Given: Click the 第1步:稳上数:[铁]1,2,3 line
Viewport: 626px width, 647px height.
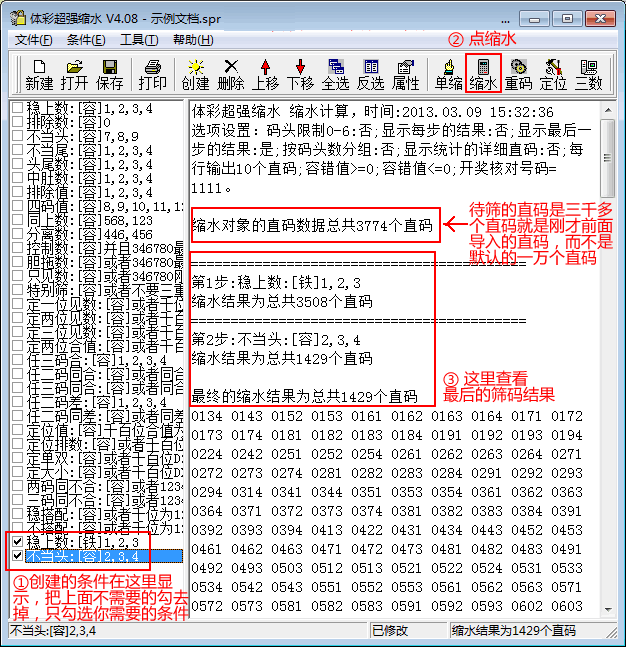Looking at the screenshot, I should tap(276, 283).
